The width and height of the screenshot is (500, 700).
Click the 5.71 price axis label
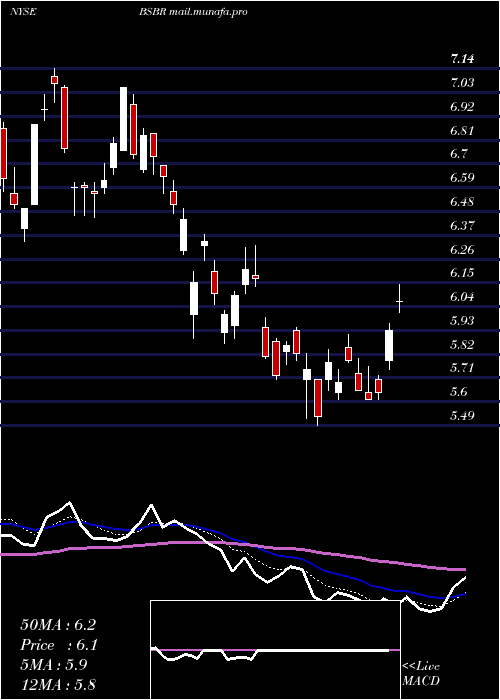(462, 368)
